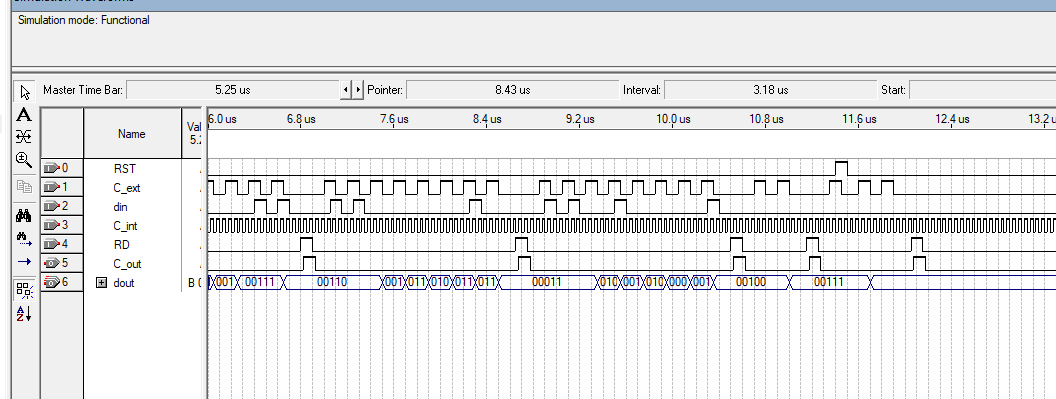Click the RST pulse near 11.4 us
This screenshot has width=1056, height=399.
click(x=841, y=168)
